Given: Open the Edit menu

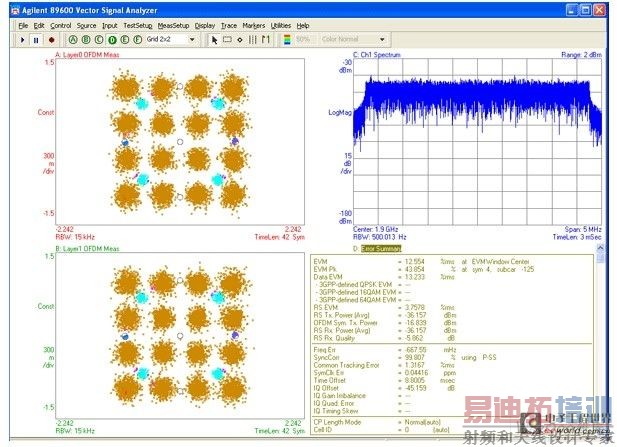Looking at the screenshot, I should point(39,26).
